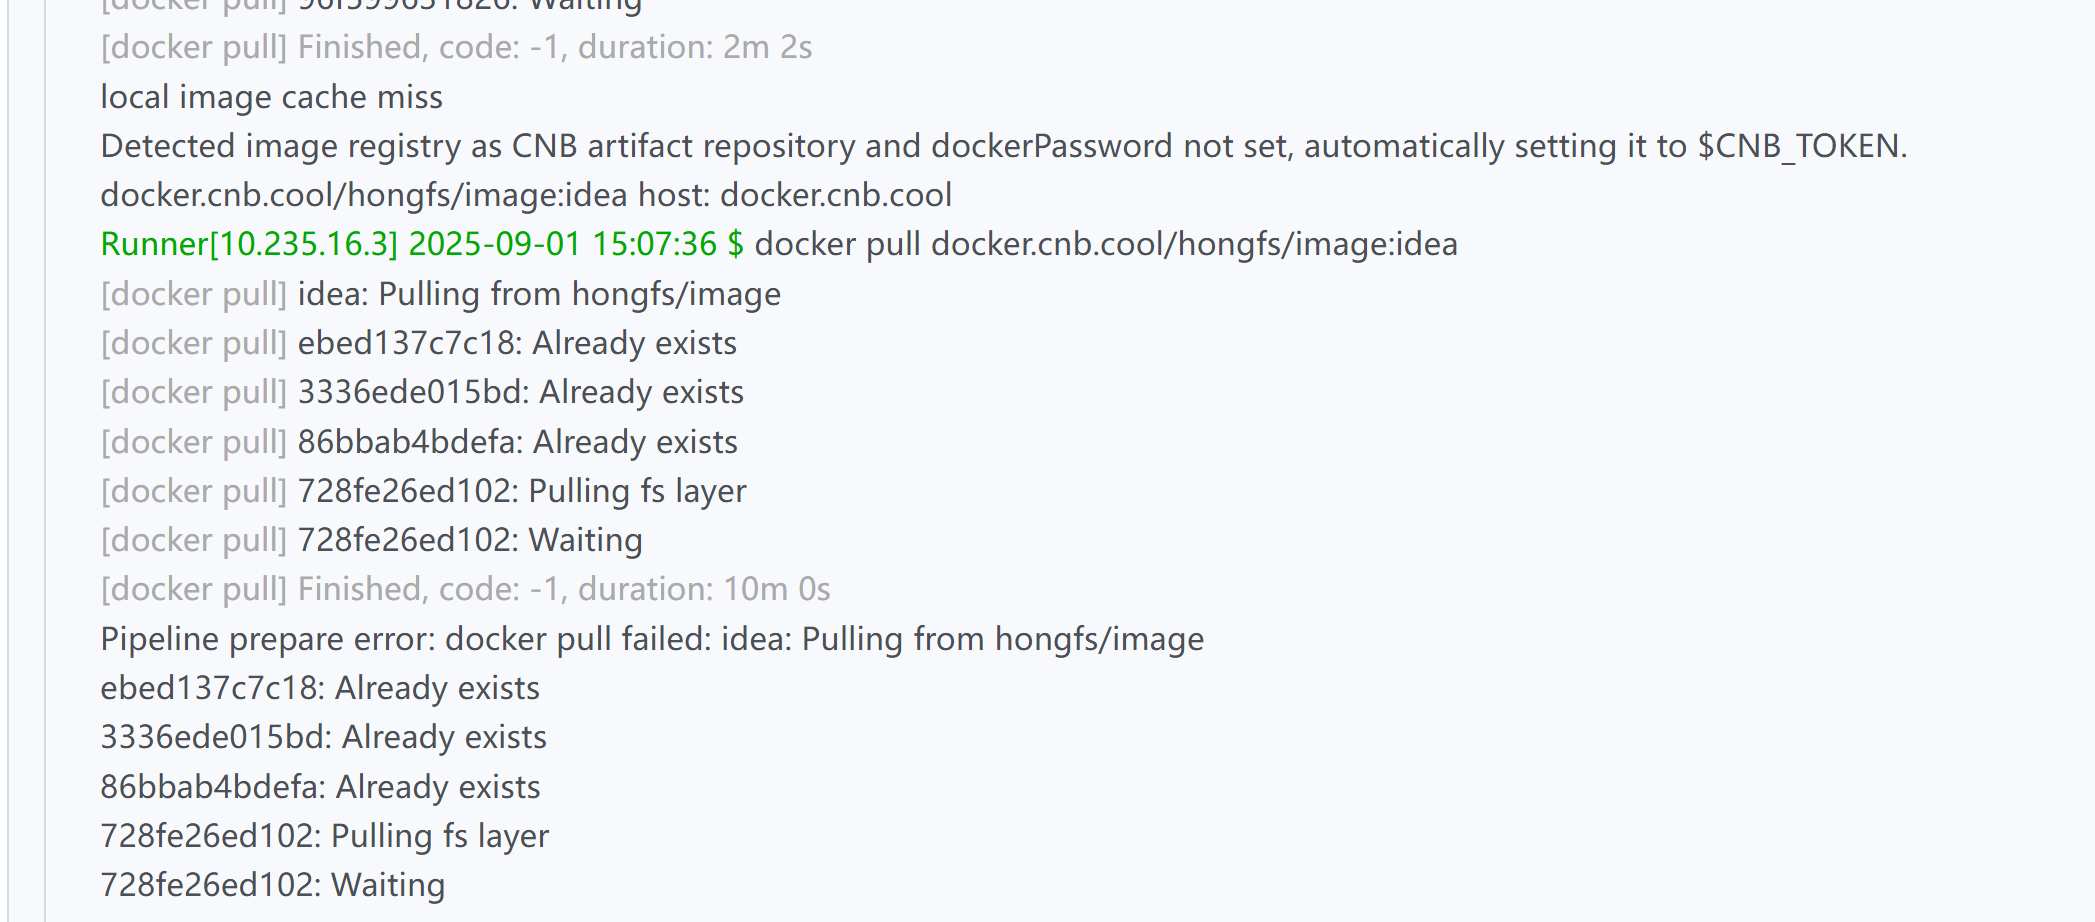The image size is (2095, 922).
Task: Click the [docker pull] ebed137c7c18 Already exists line
Action: pyautogui.click(x=418, y=343)
